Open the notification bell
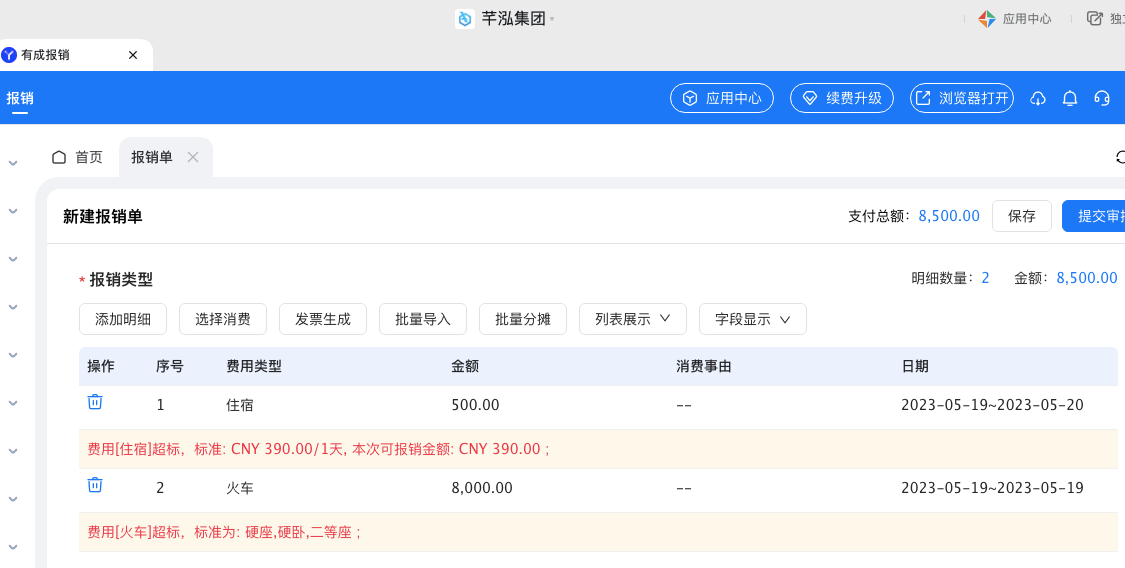 (x=1070, y=98)
